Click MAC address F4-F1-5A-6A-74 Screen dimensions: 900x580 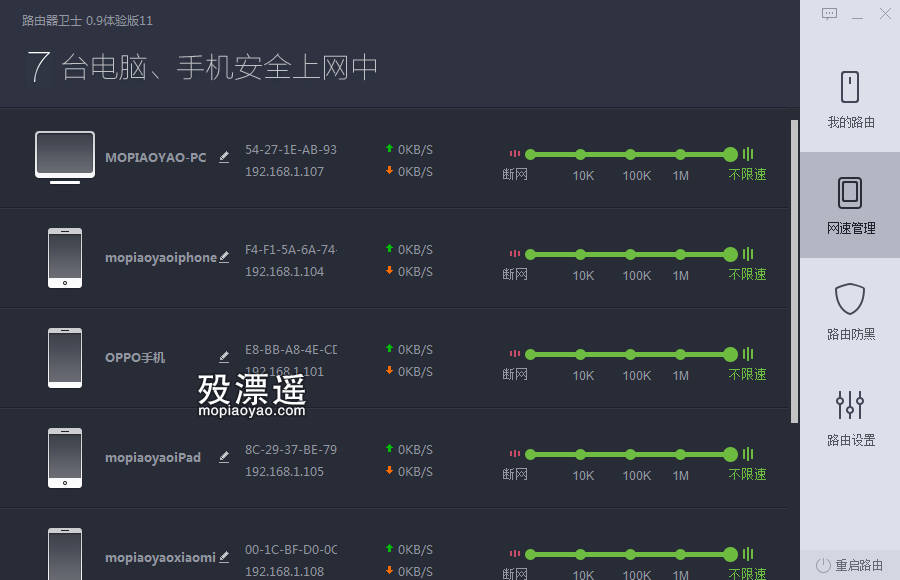click(x=290, y=249)
